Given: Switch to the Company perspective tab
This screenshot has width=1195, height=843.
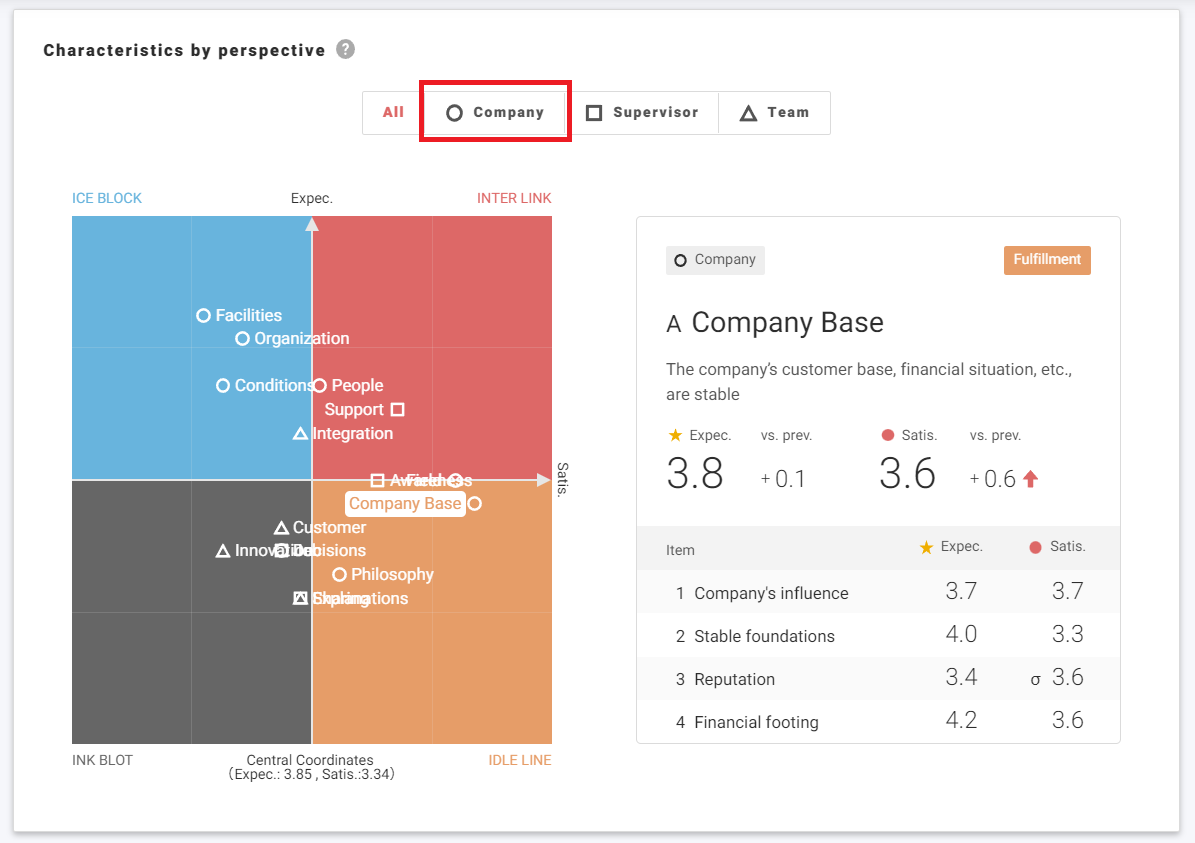Looking at the screenshot, I should (495, 113).
